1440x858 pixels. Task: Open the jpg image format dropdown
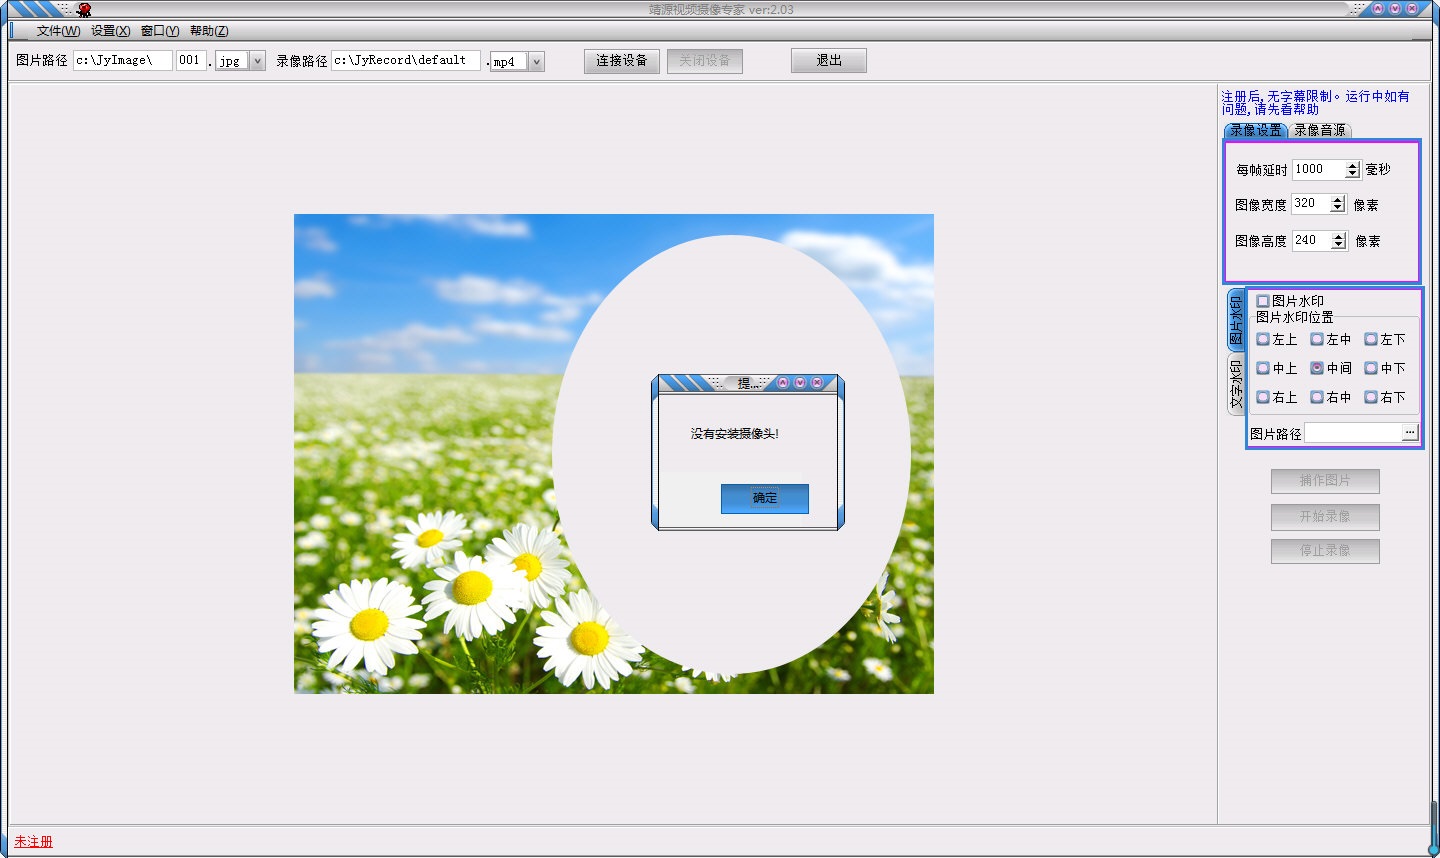click(x=257, y=61)
